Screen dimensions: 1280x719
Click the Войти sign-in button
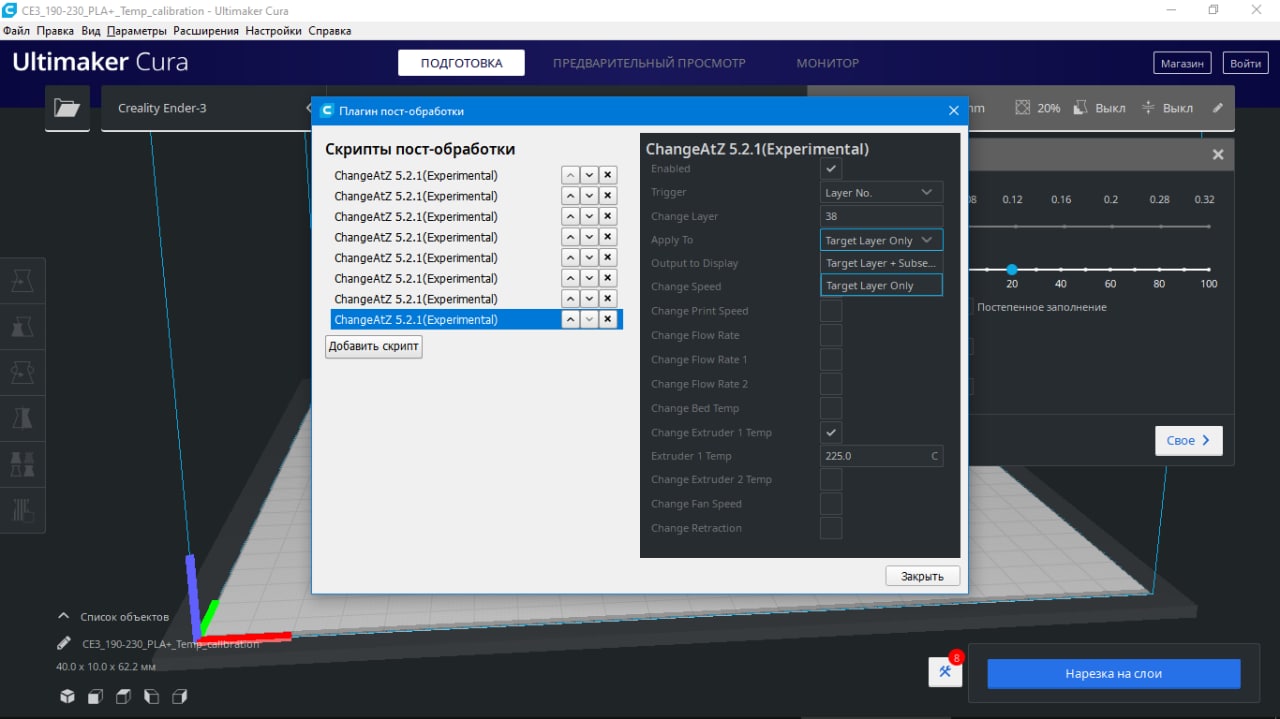click(1246, 63)
